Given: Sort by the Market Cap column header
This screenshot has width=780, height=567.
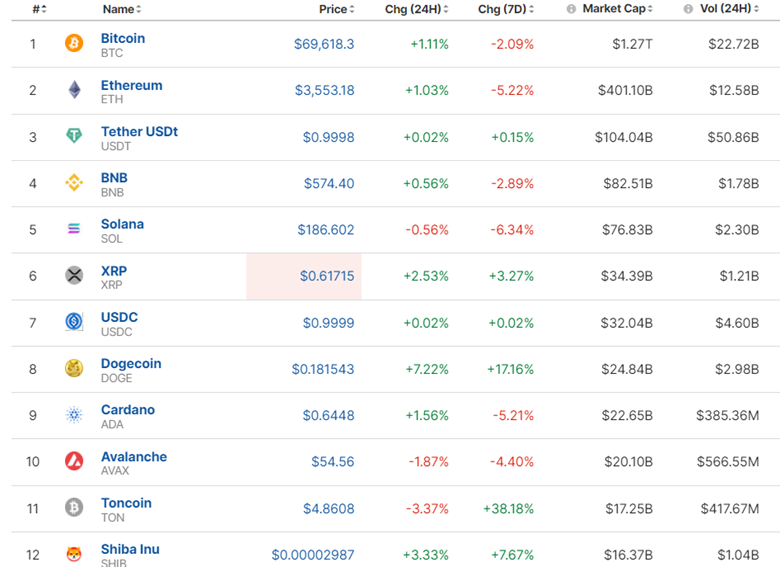Looking at the screenshot, I should click(617, 9).
